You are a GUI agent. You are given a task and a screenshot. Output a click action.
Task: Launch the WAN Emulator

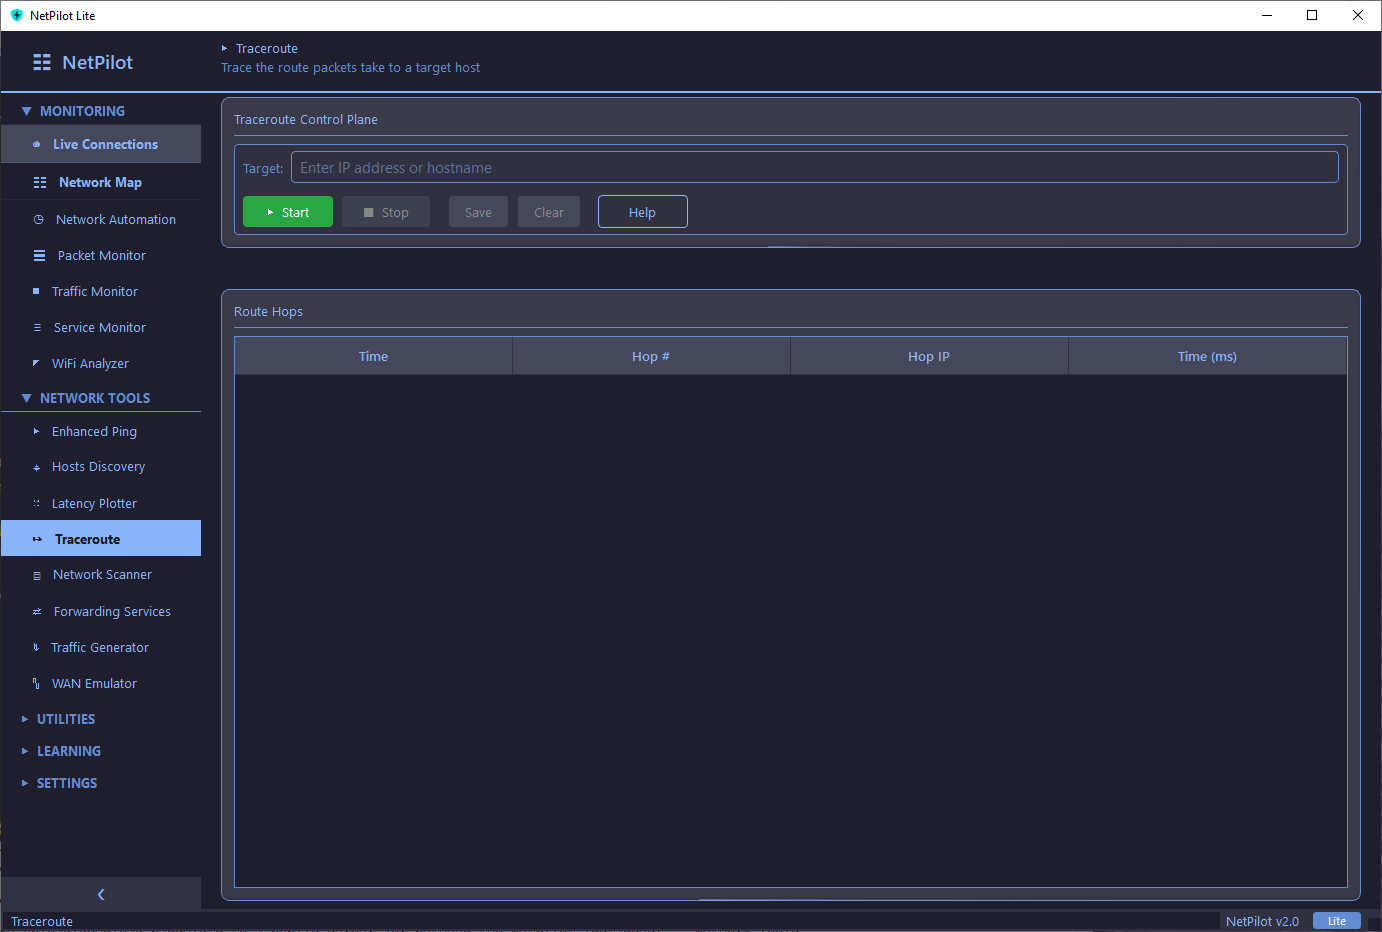tap(93, 683)
